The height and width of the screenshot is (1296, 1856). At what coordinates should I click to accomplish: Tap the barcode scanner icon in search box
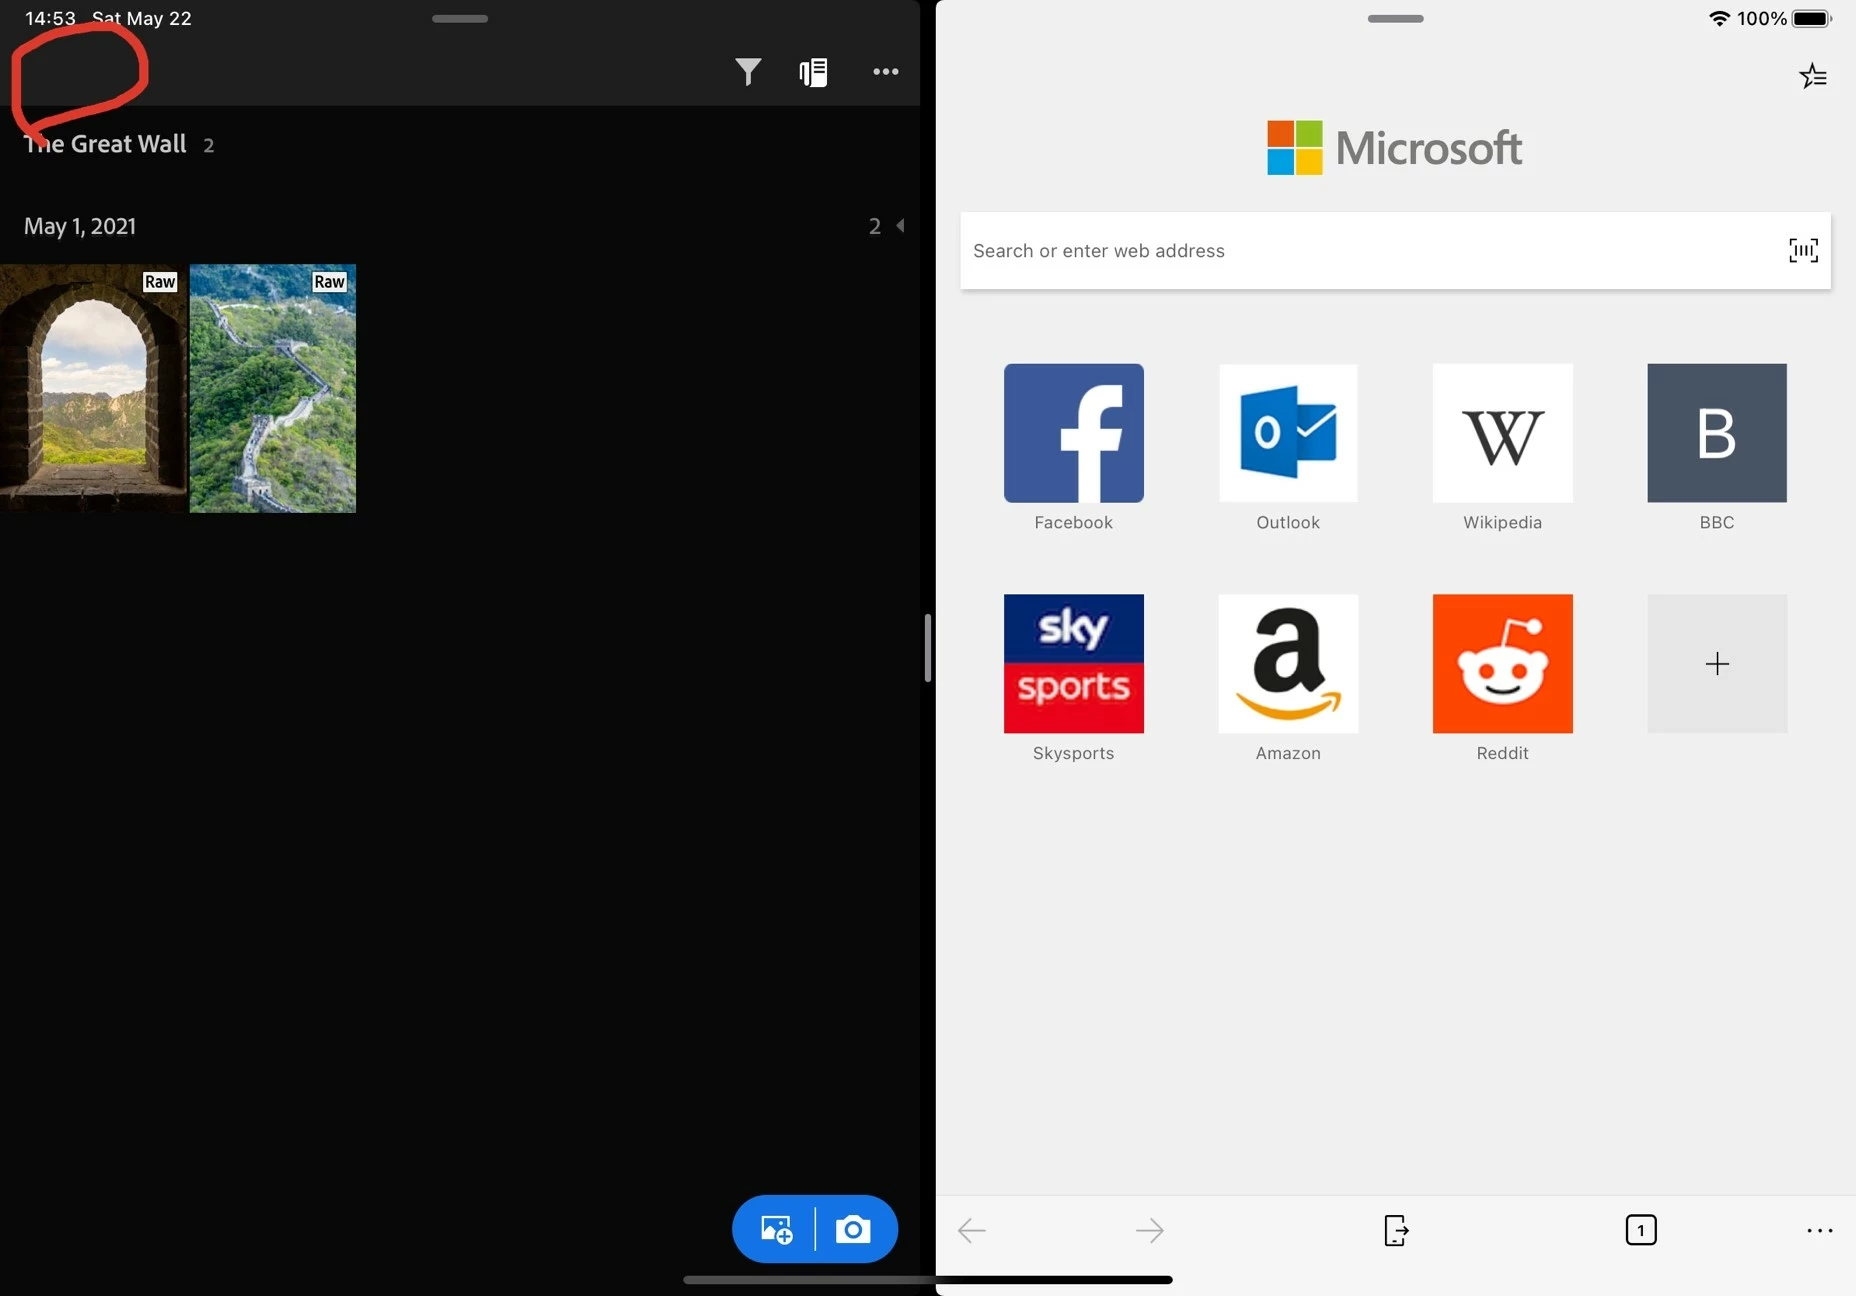(x=1803, y=250)
